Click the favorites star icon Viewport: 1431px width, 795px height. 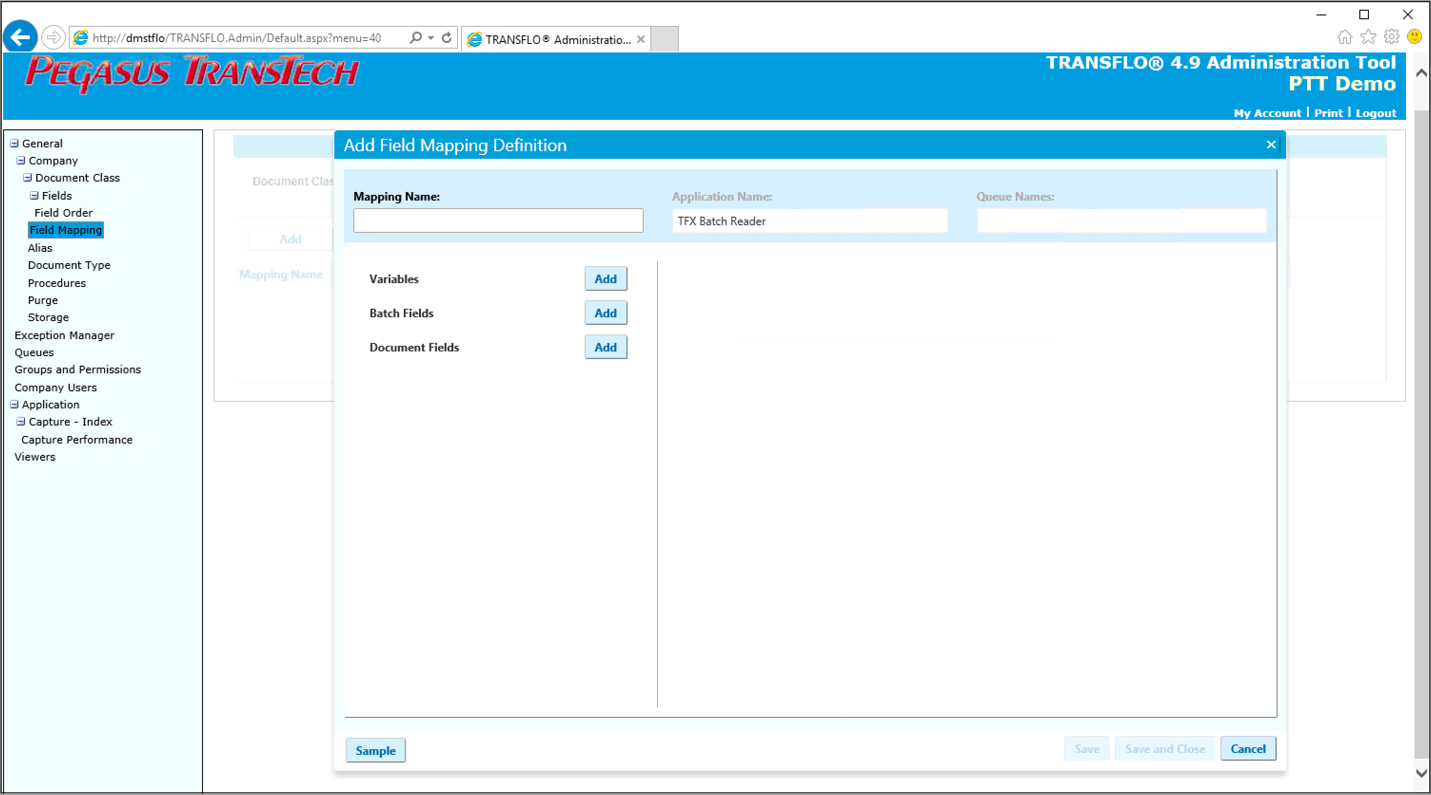tap(1368, 37)
